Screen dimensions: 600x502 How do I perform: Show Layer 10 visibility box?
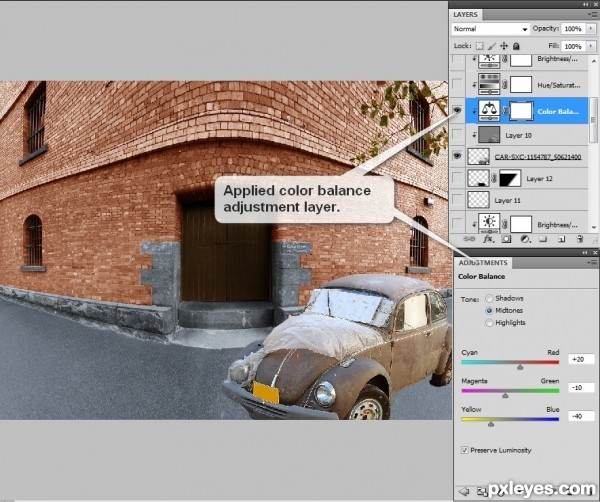457,135
